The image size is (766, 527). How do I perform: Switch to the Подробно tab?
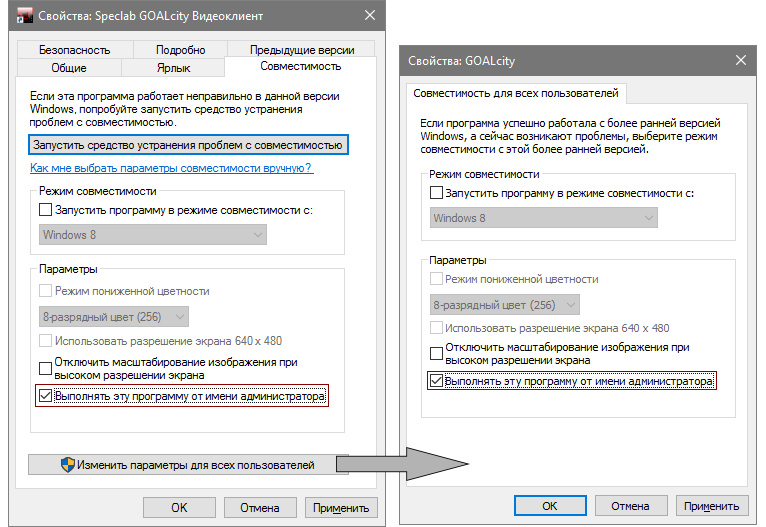point(180,50)
